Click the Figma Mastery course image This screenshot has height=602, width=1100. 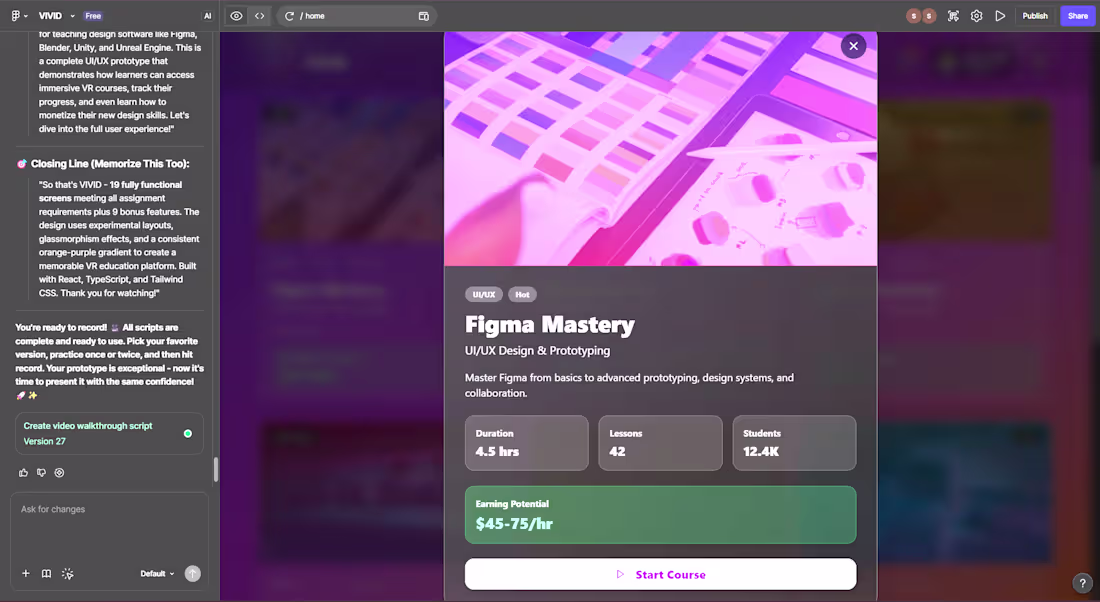(x=660, y=149)
